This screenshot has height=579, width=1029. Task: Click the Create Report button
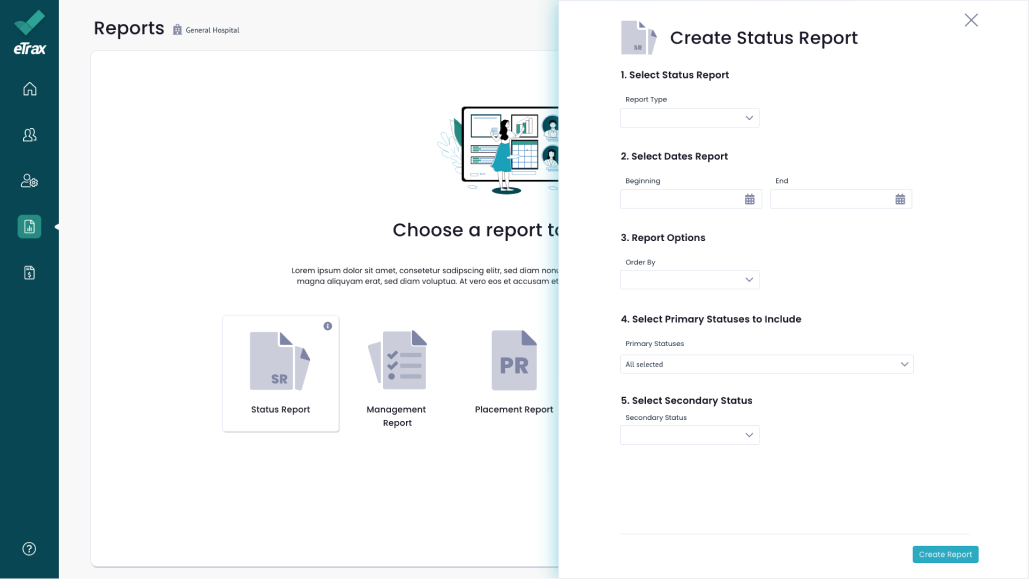click(945, 554)
